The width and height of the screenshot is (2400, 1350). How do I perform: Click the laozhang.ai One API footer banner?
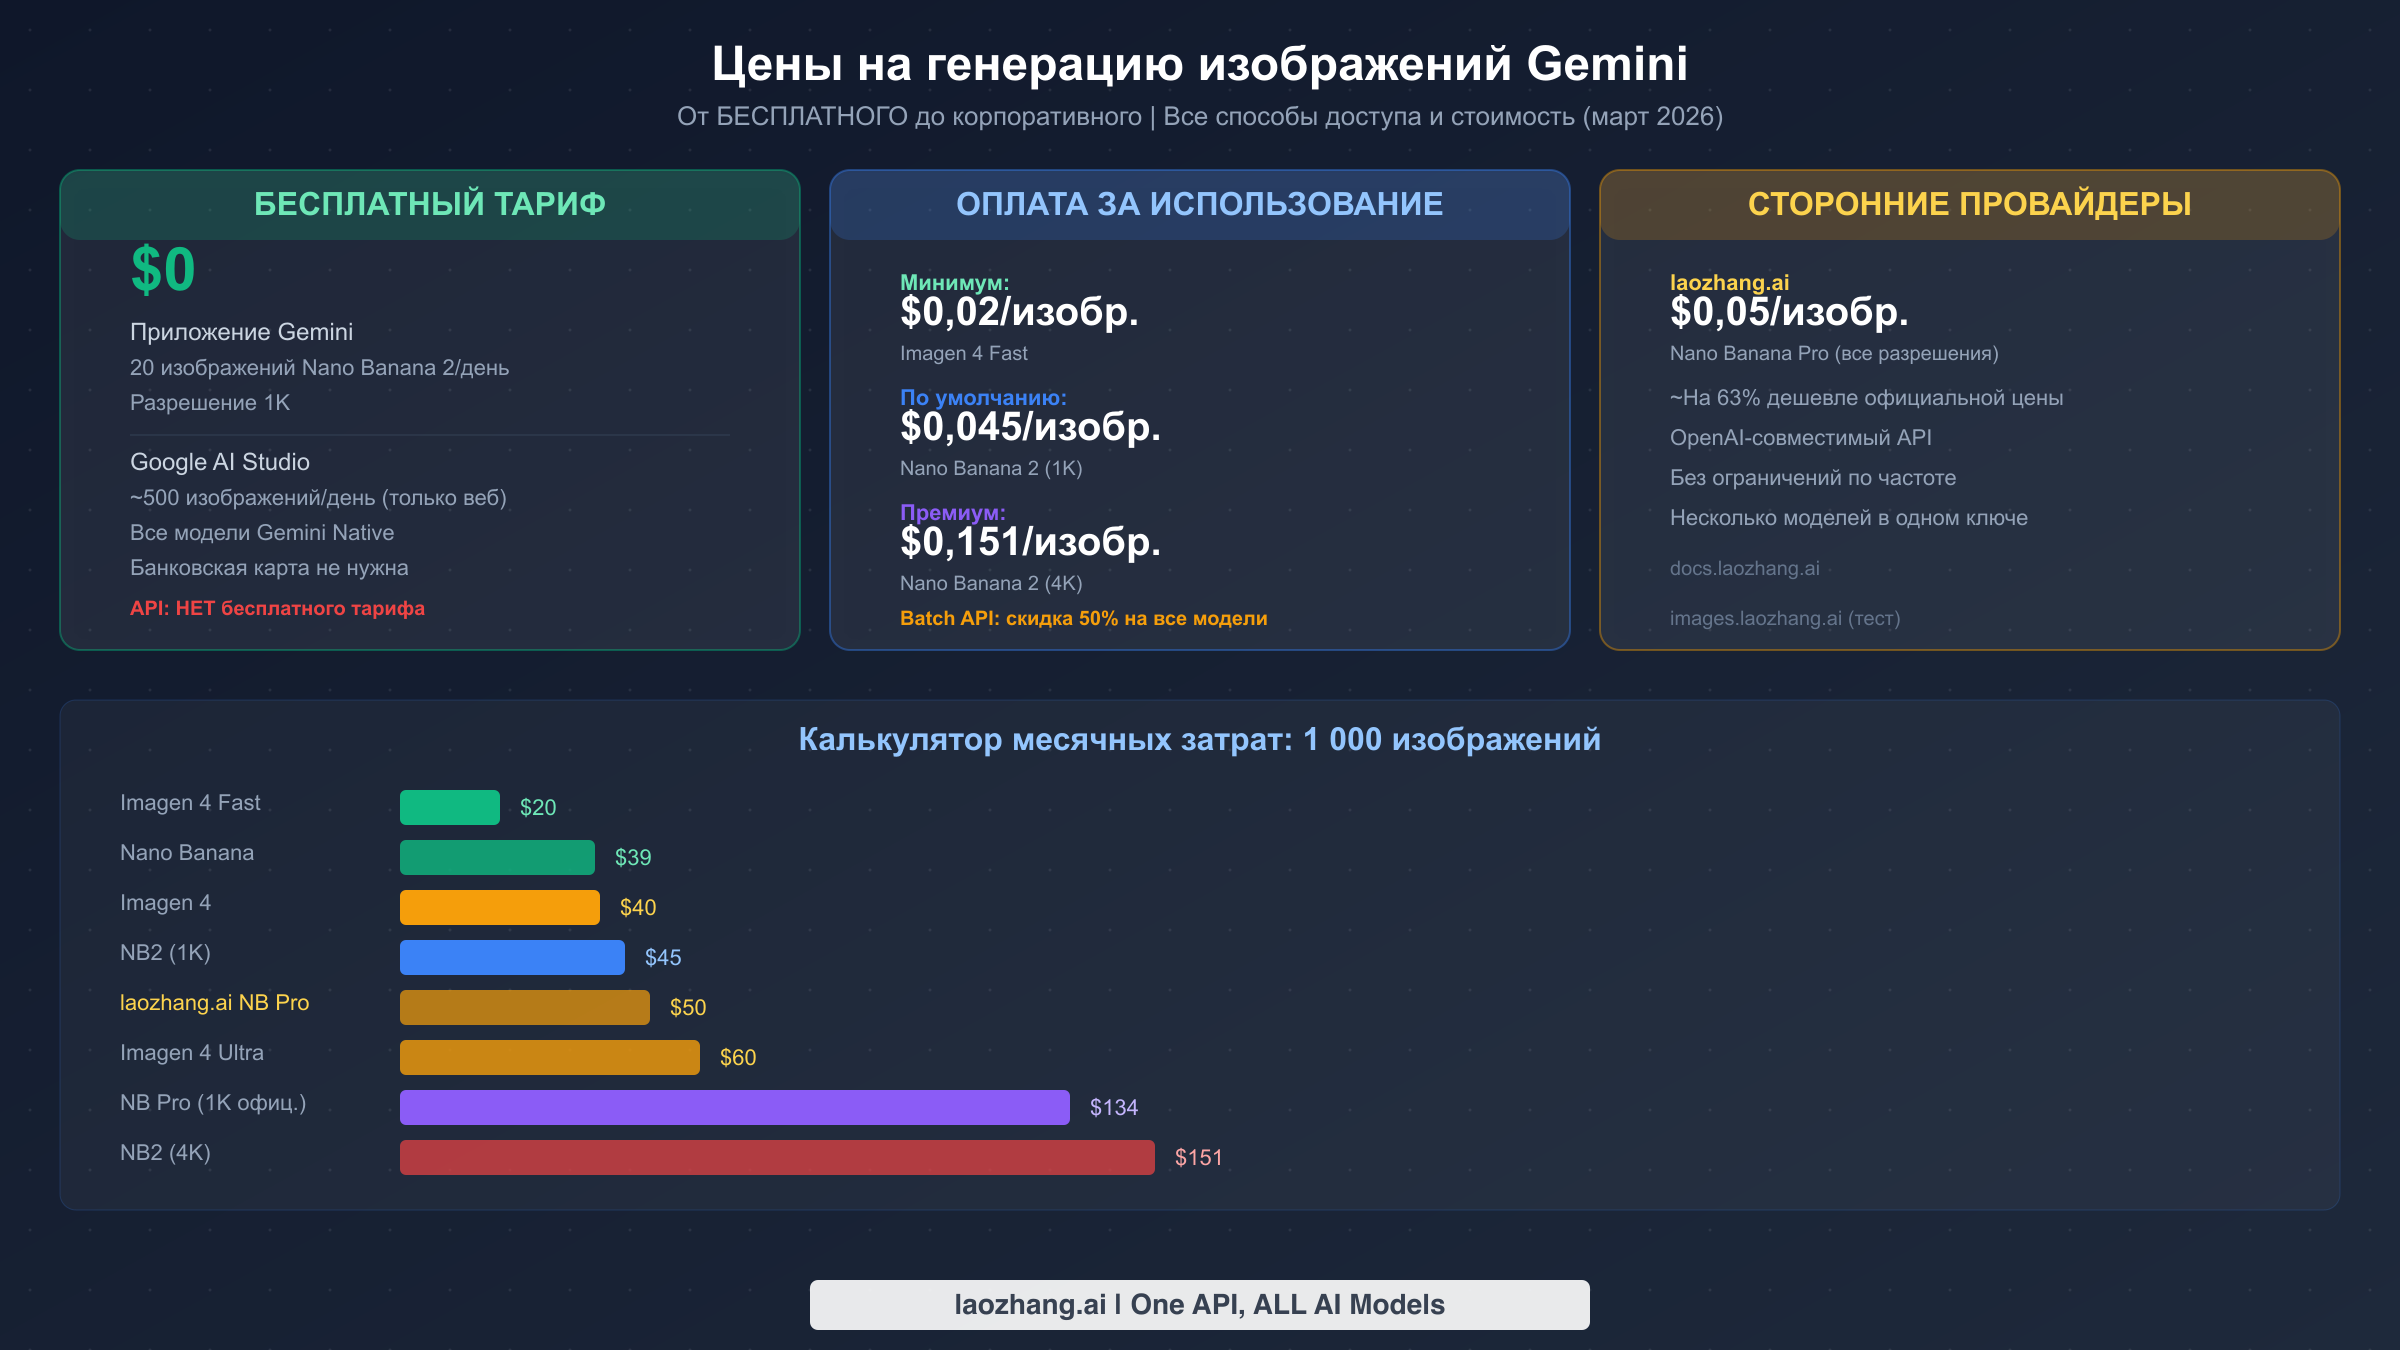(x=1199, y=1304)
